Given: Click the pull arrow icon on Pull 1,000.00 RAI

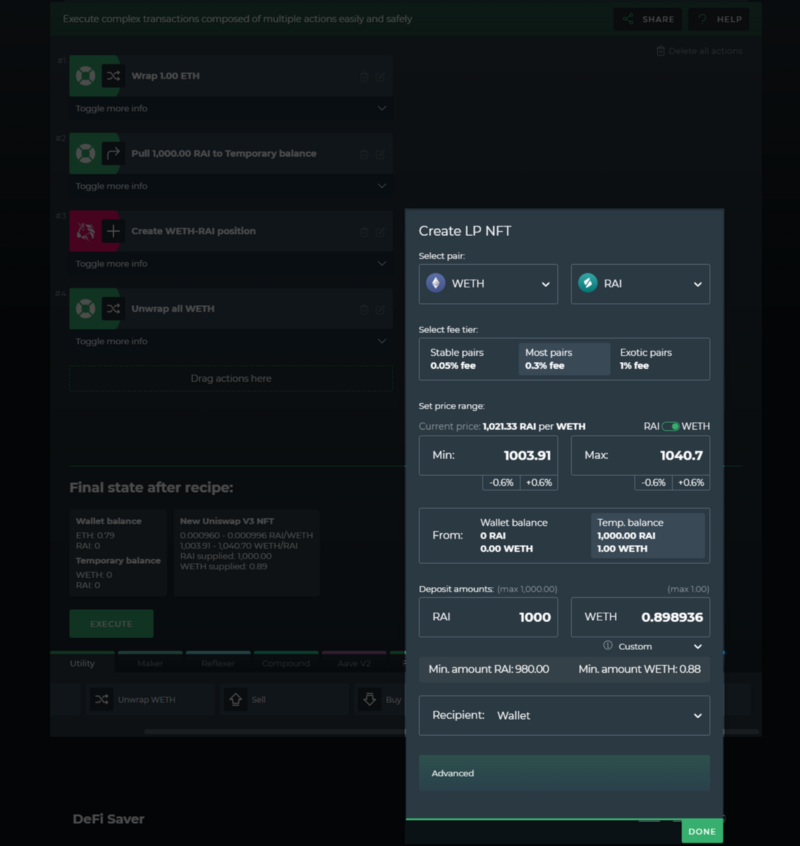Looking at the screenshot, I should click(x=113, y=154).
